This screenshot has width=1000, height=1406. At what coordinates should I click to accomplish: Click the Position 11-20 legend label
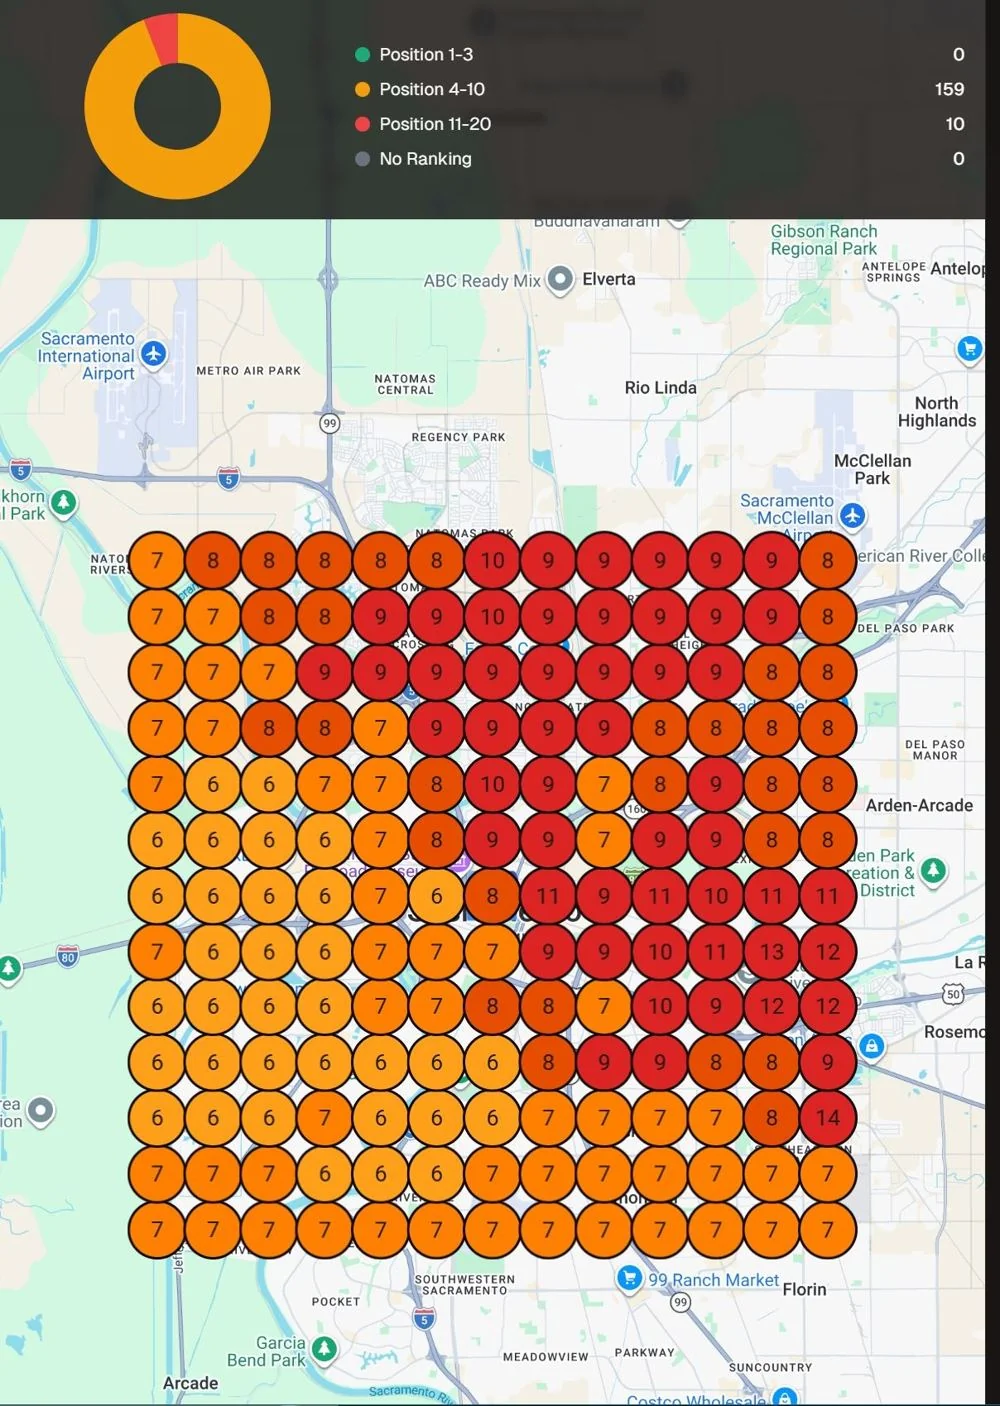coord(435,124)
